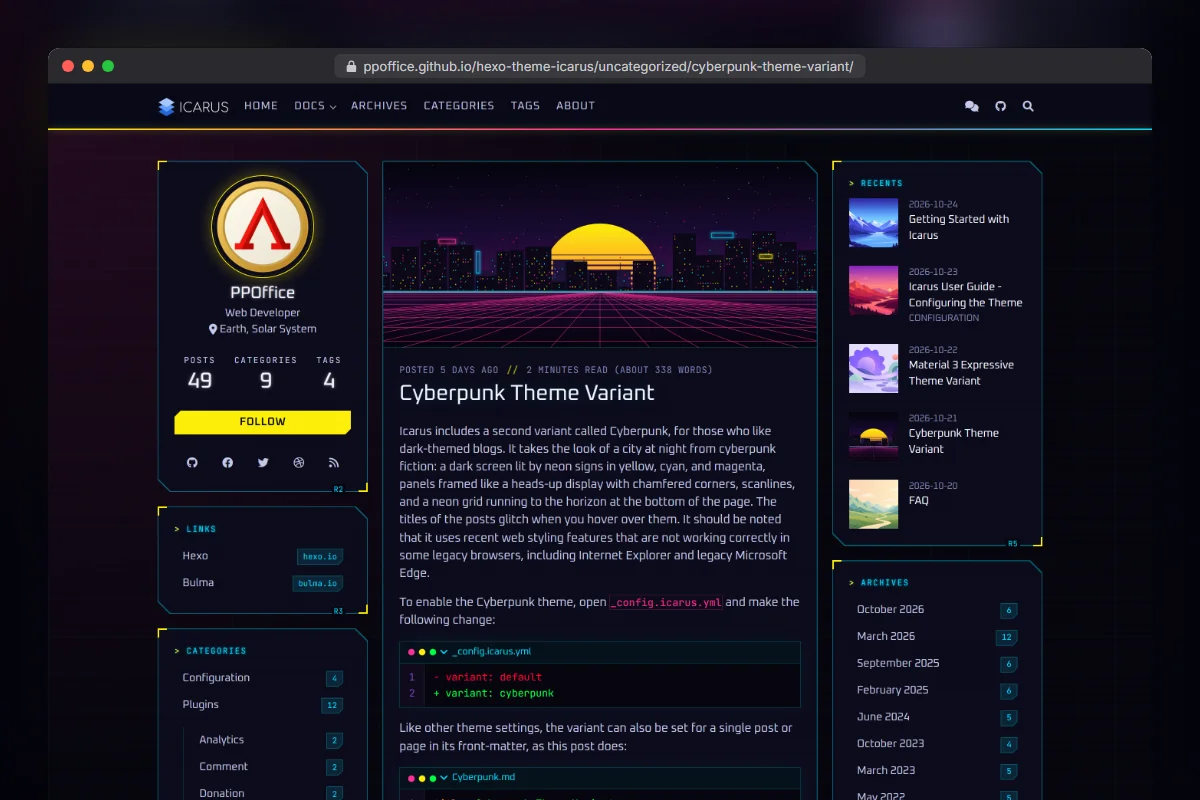Screen dimensions: 1200x800
Task: Open the Comment subcategory
Action: pyautogui.click(x=270, y=767)
